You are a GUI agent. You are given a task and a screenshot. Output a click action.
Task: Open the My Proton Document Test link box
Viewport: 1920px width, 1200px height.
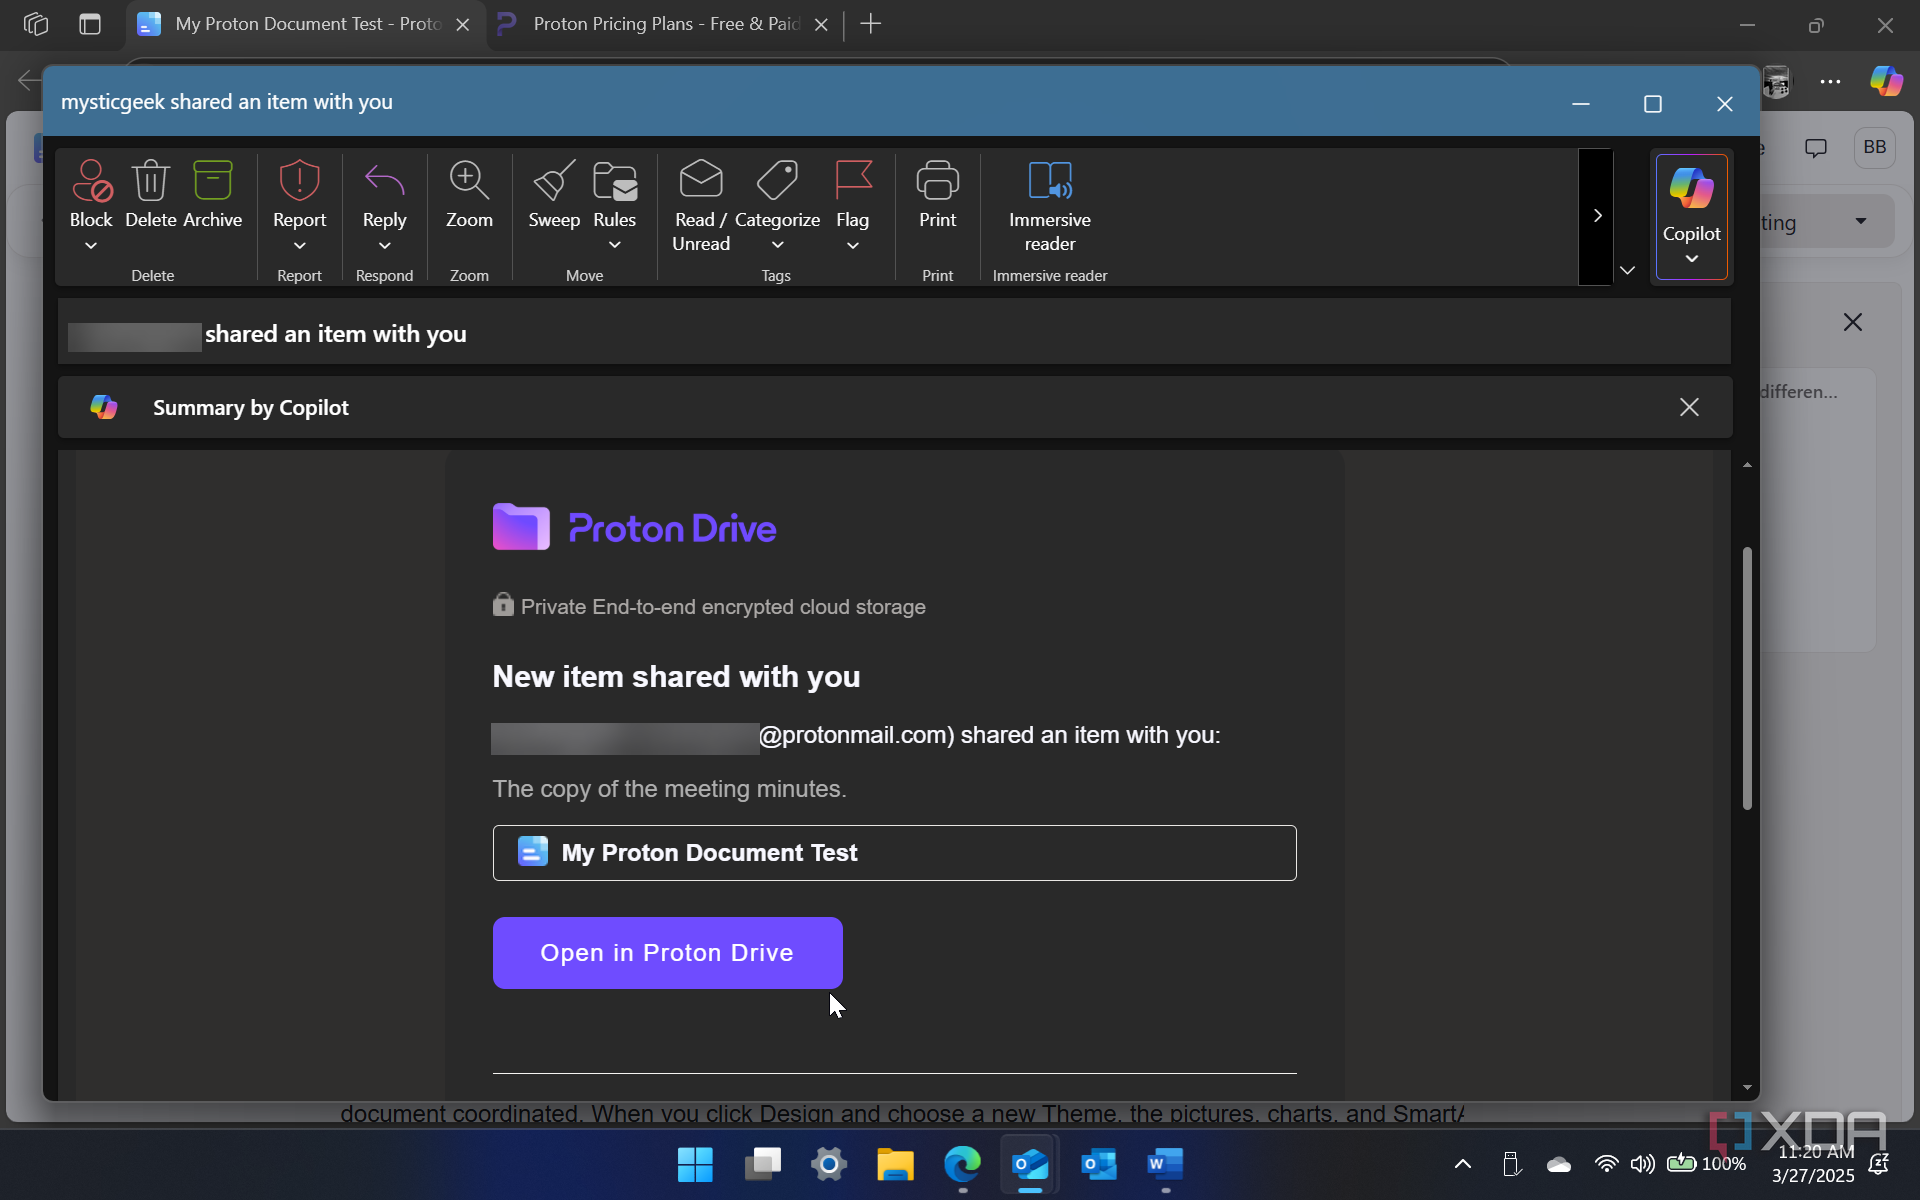[894, 853]
